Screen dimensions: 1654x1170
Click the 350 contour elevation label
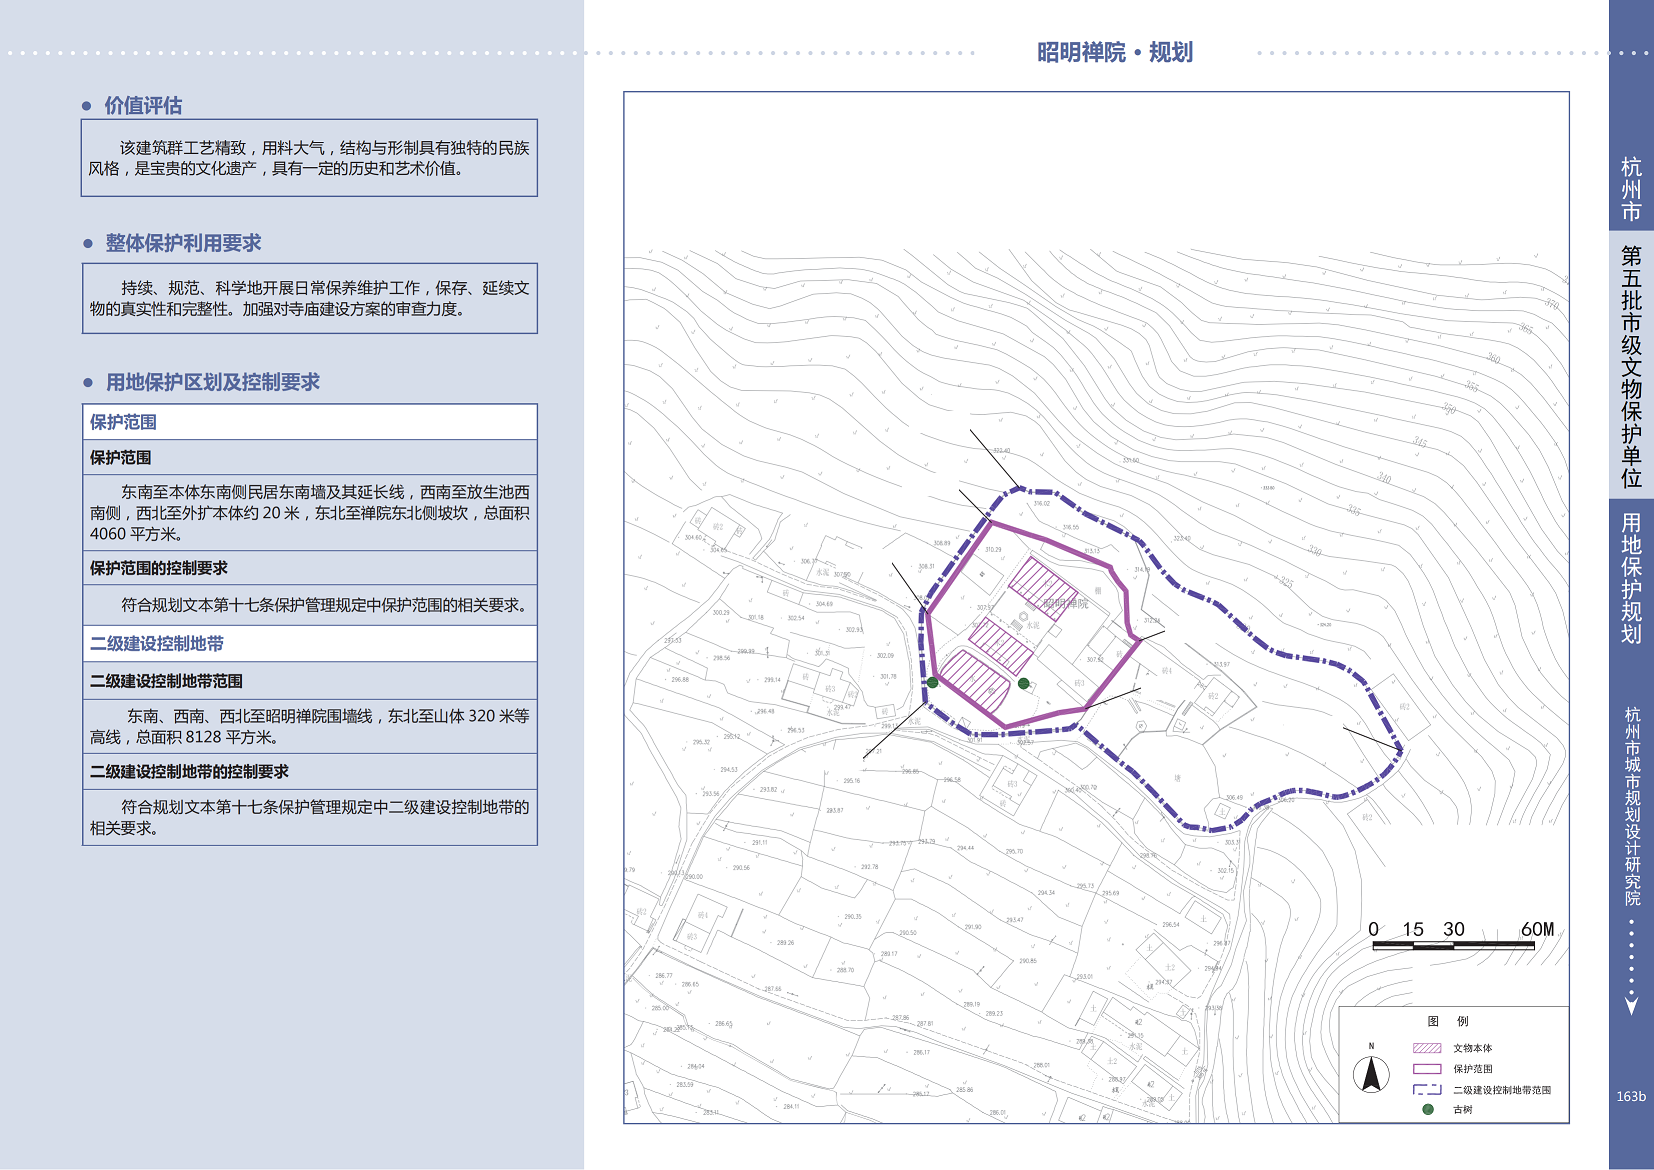coord(1449,408)
